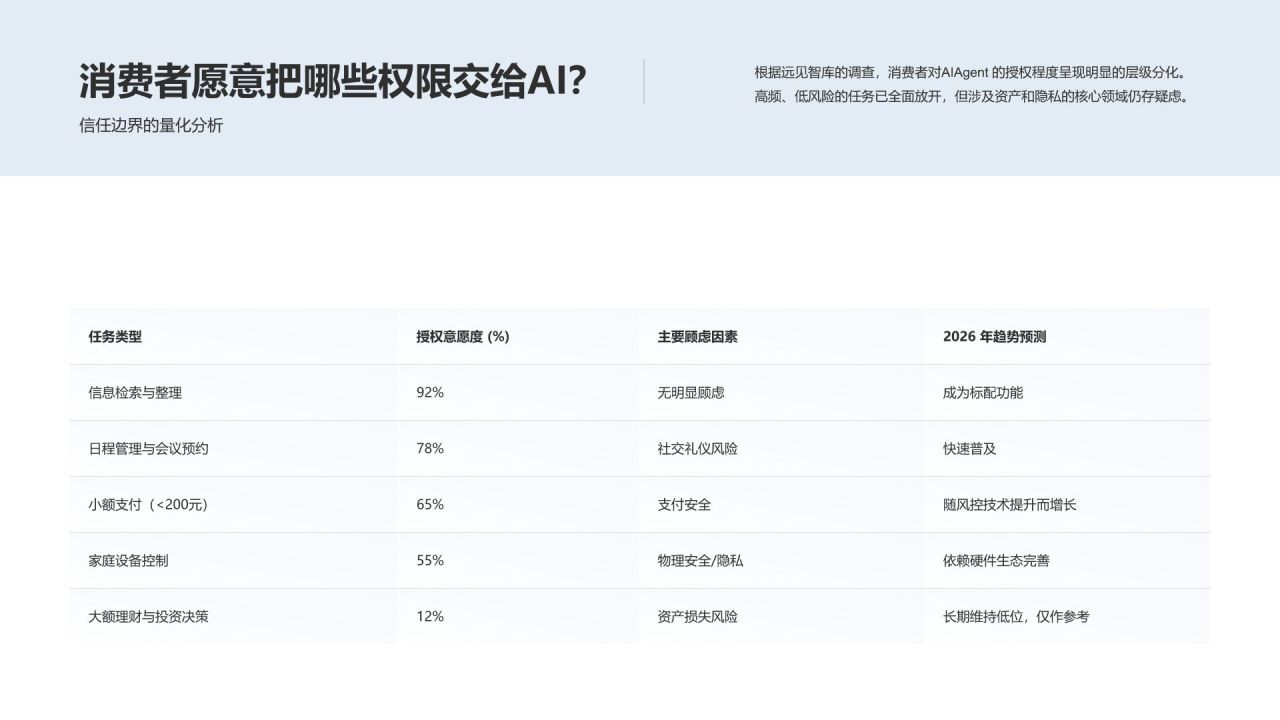Click the 授权意愿度 (%) column header
The width and height of the screenshot is (1280, 720).
click(x=517, y=337)
